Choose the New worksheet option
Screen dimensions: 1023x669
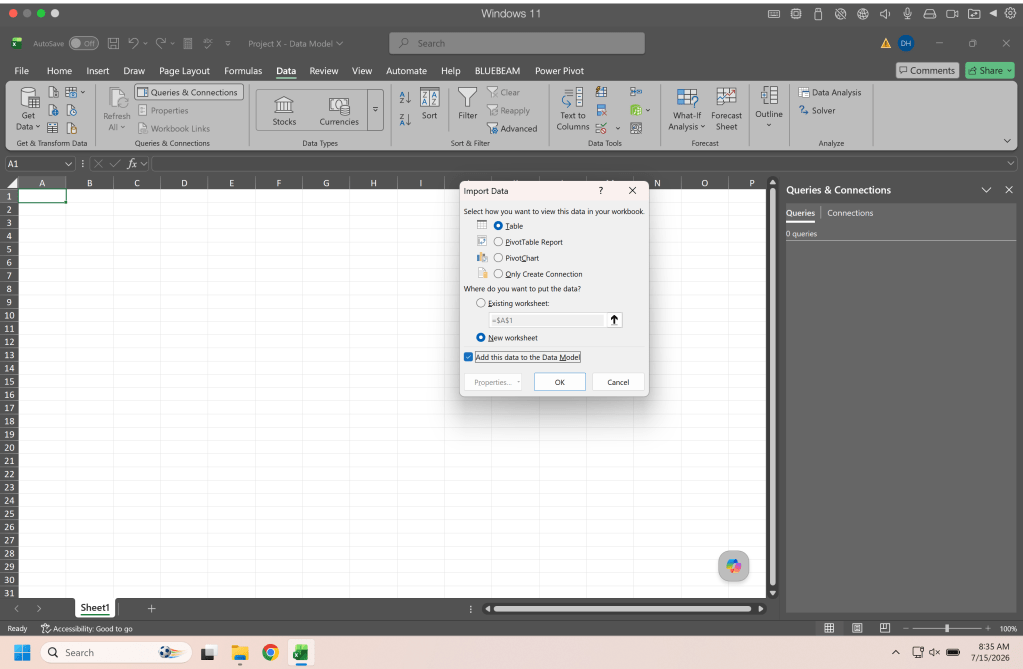tap(481, 337)
